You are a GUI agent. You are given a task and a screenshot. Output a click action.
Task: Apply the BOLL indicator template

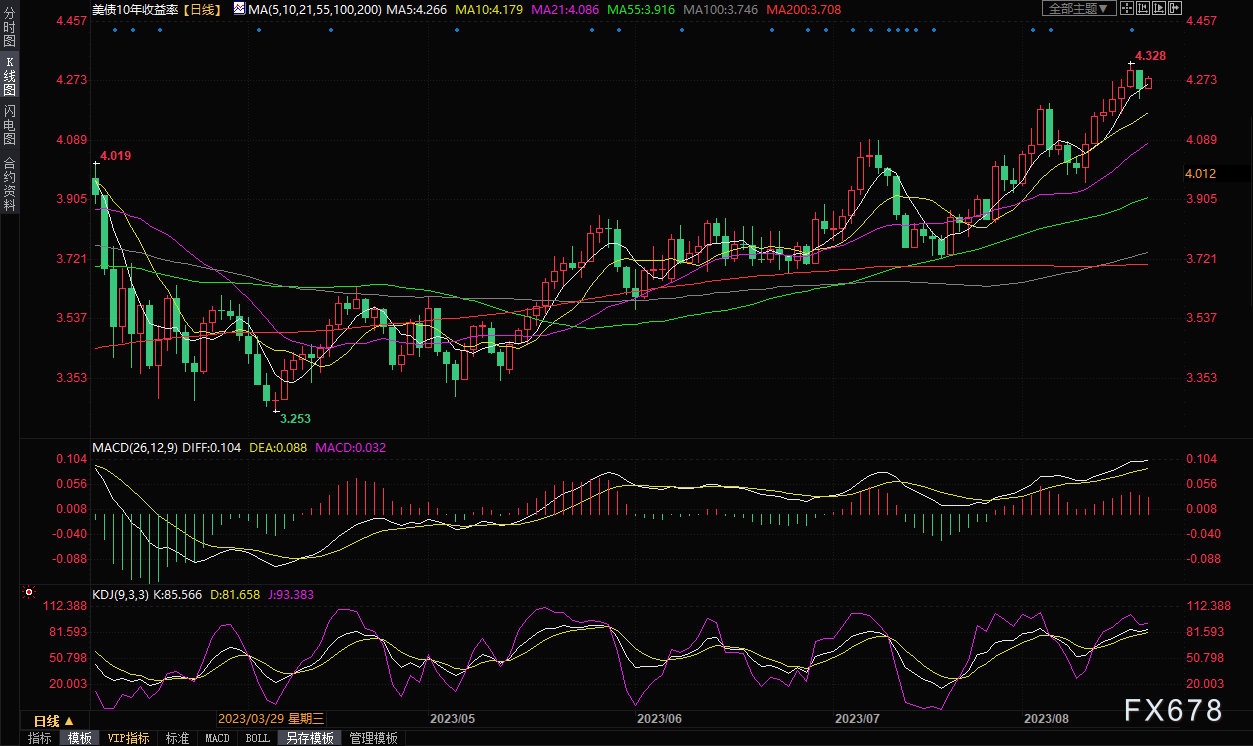pyautogui.click(x=257, y=738)
